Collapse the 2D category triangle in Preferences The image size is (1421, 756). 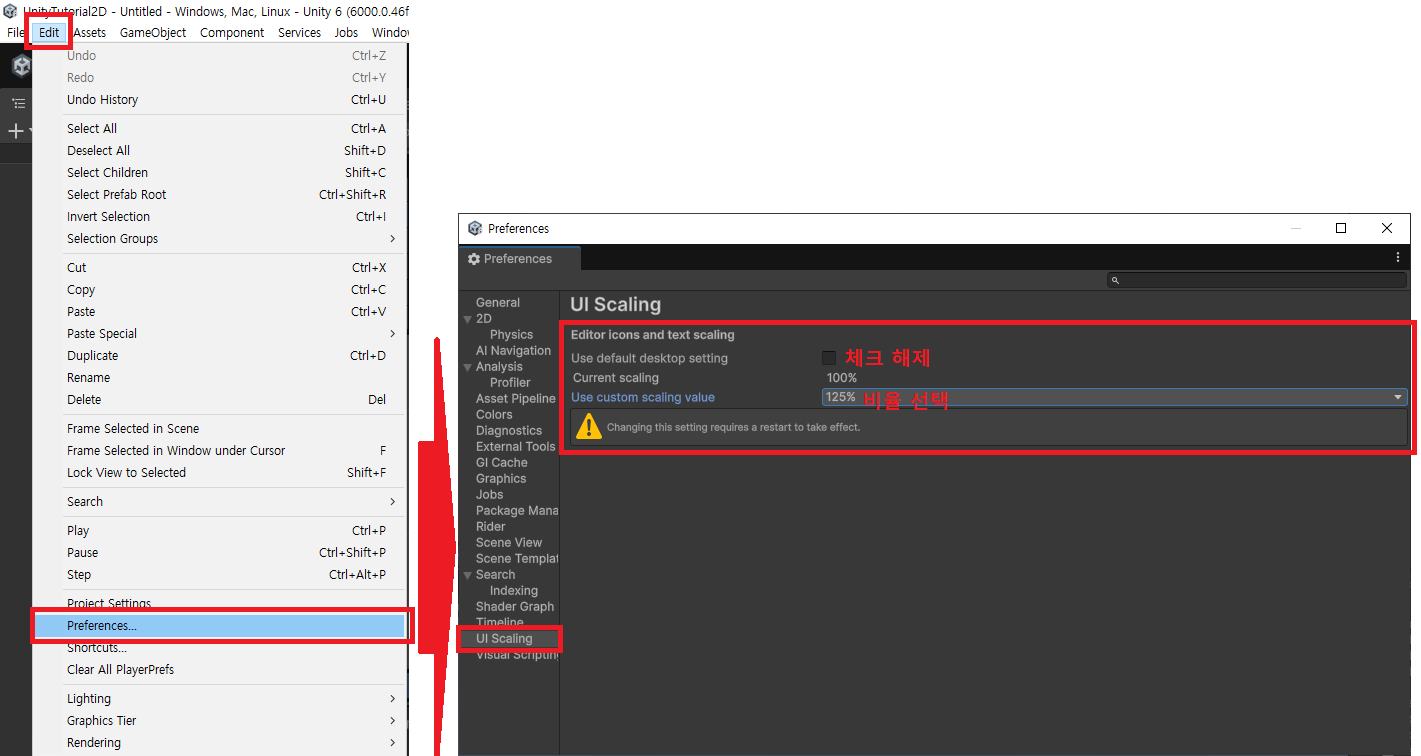click(x=467, y=319)
